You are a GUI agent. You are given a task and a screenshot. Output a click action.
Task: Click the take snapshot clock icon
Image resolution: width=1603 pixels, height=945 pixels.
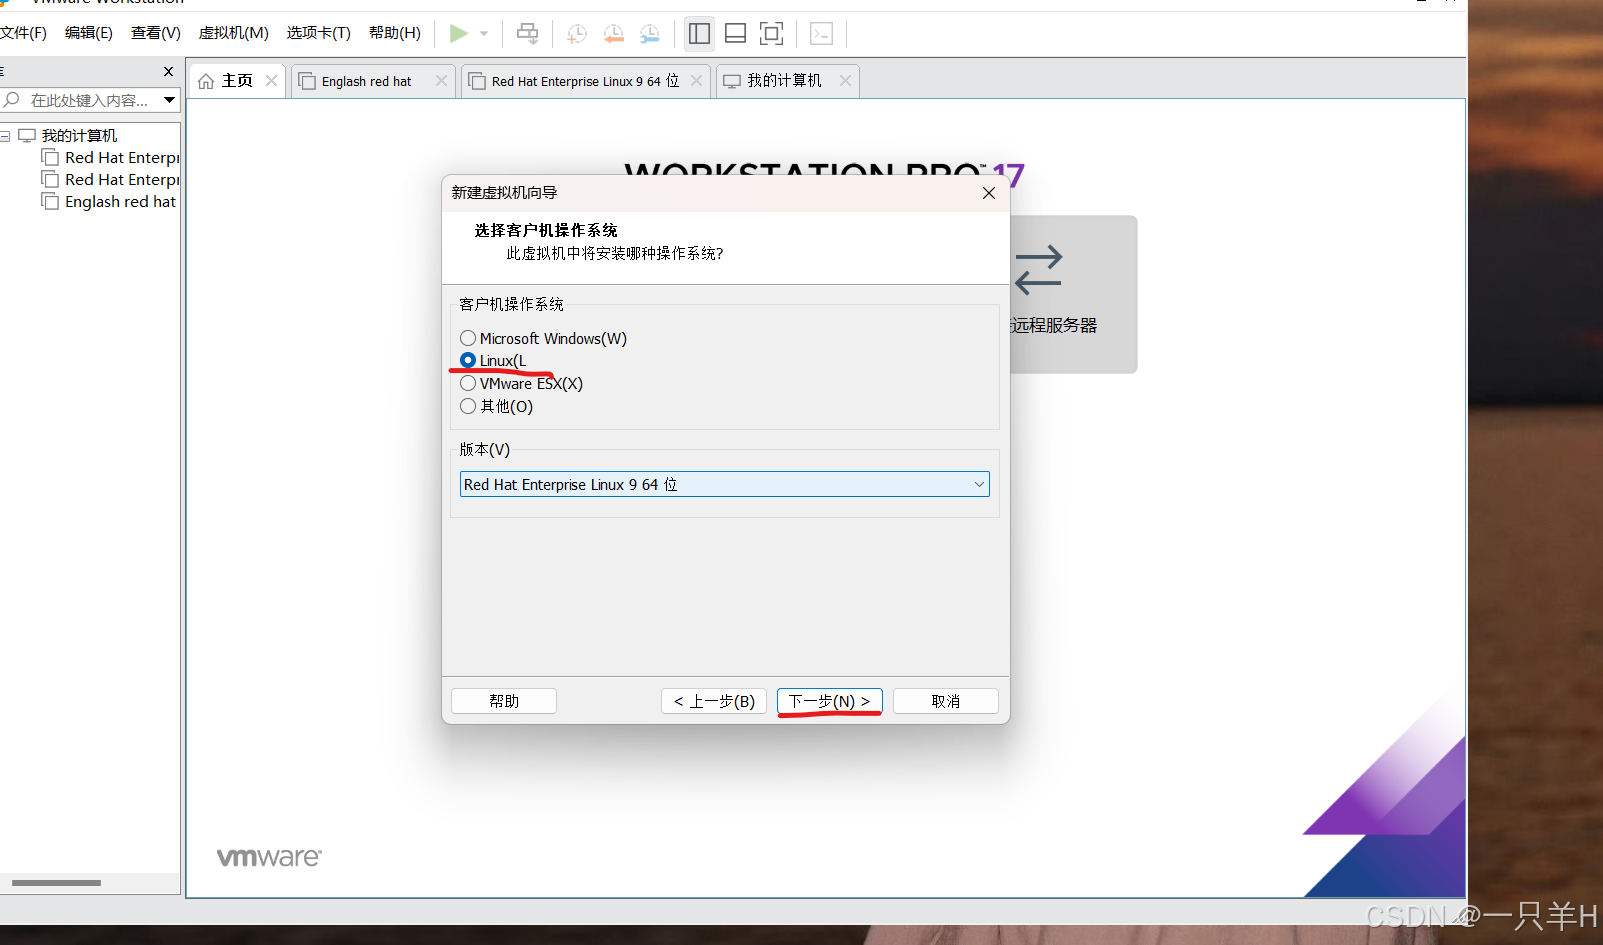577,34
